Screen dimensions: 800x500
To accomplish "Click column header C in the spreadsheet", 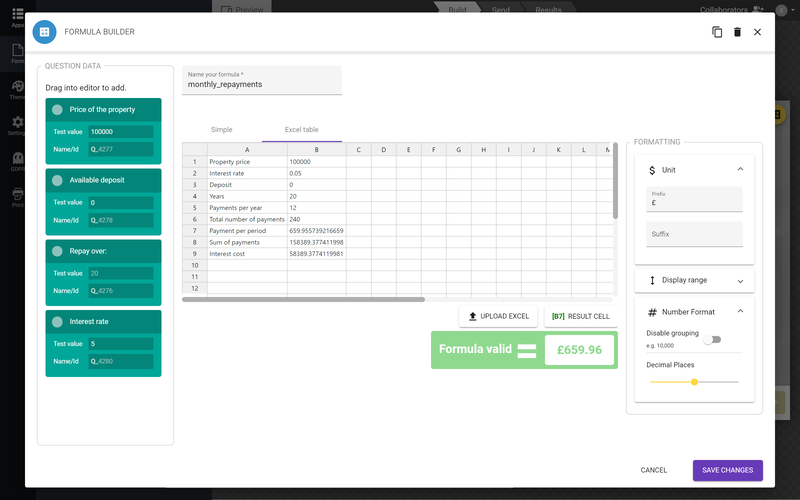I will click(x=359, y=149).
